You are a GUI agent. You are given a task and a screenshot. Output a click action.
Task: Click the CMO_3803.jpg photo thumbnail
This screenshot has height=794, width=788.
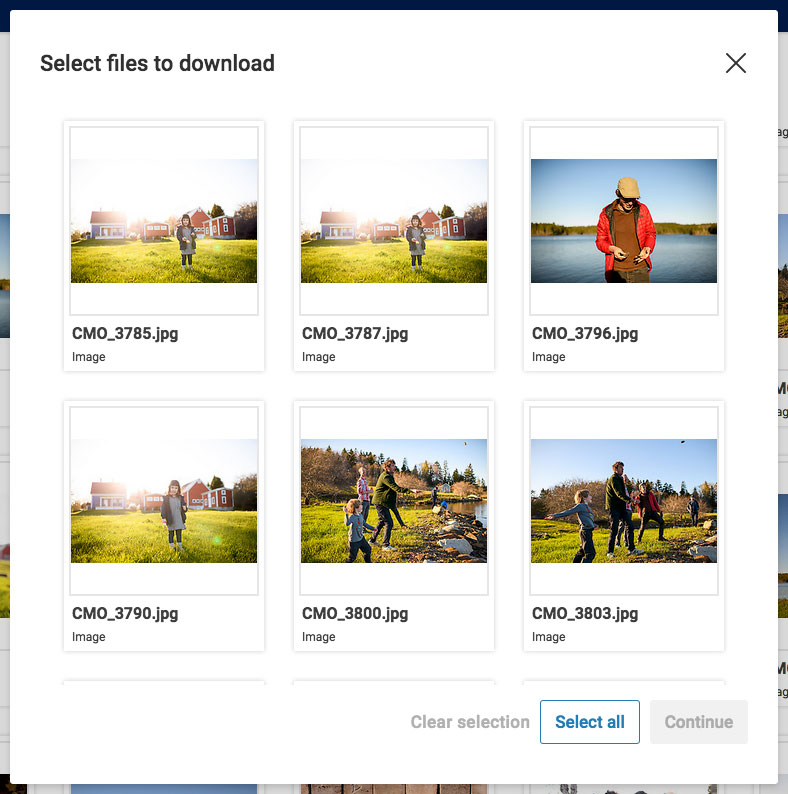point(624,501)
